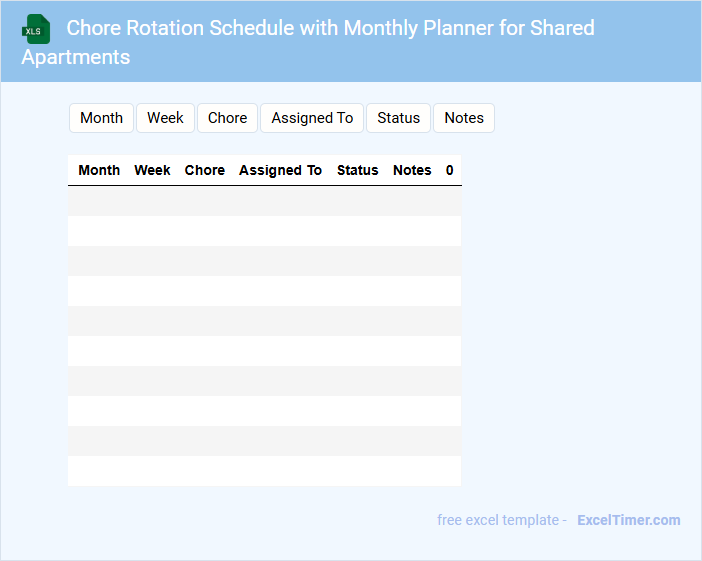
Task: Click the Chore Rotation Schedule title text
Action: 330,28
